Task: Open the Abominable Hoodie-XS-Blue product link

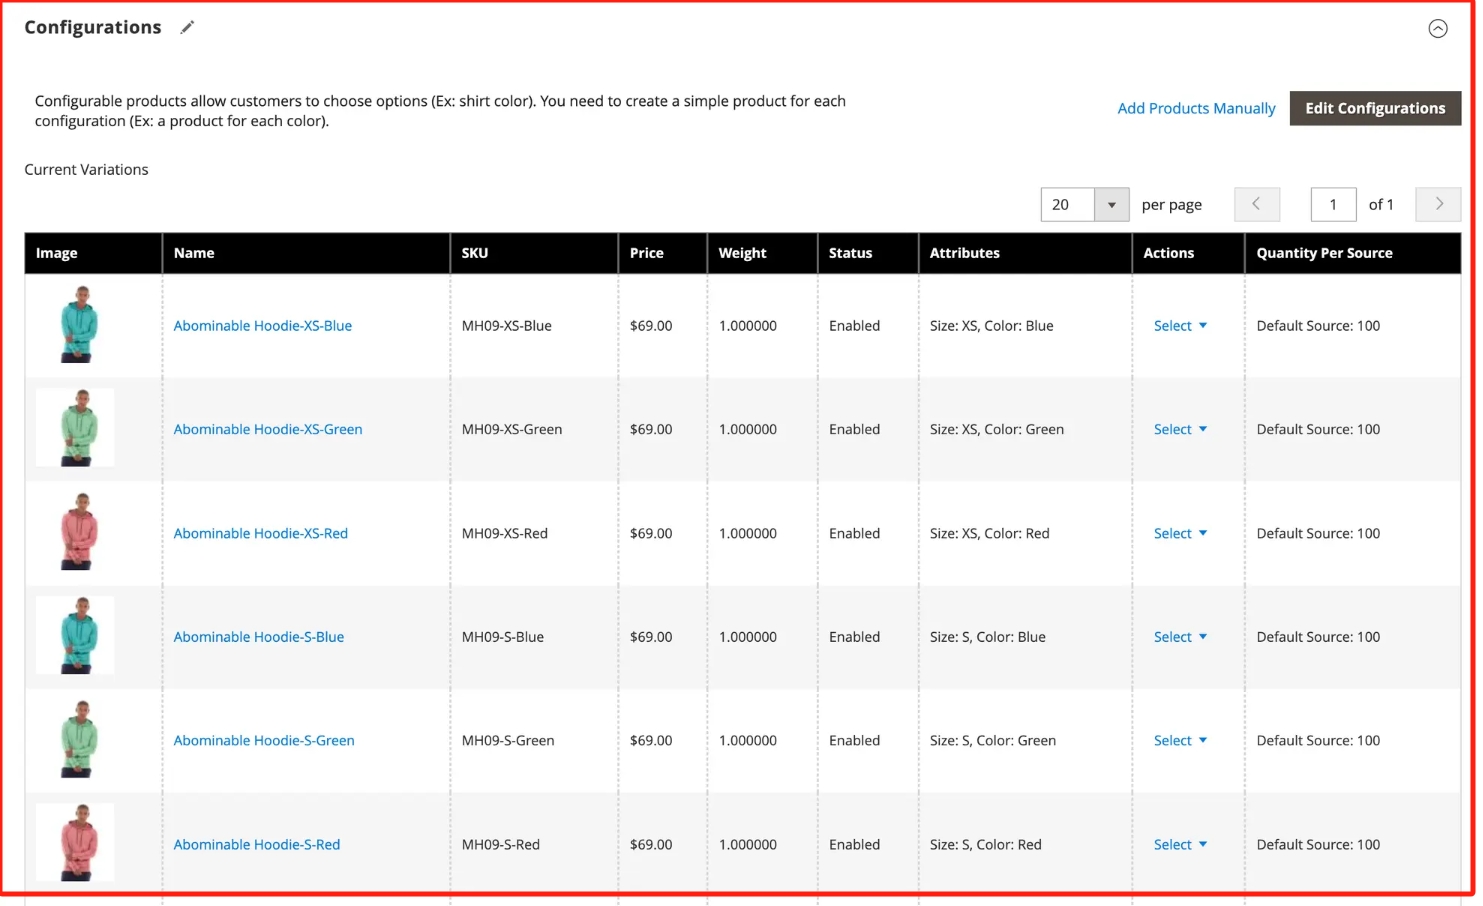Action: click(262, 326)
